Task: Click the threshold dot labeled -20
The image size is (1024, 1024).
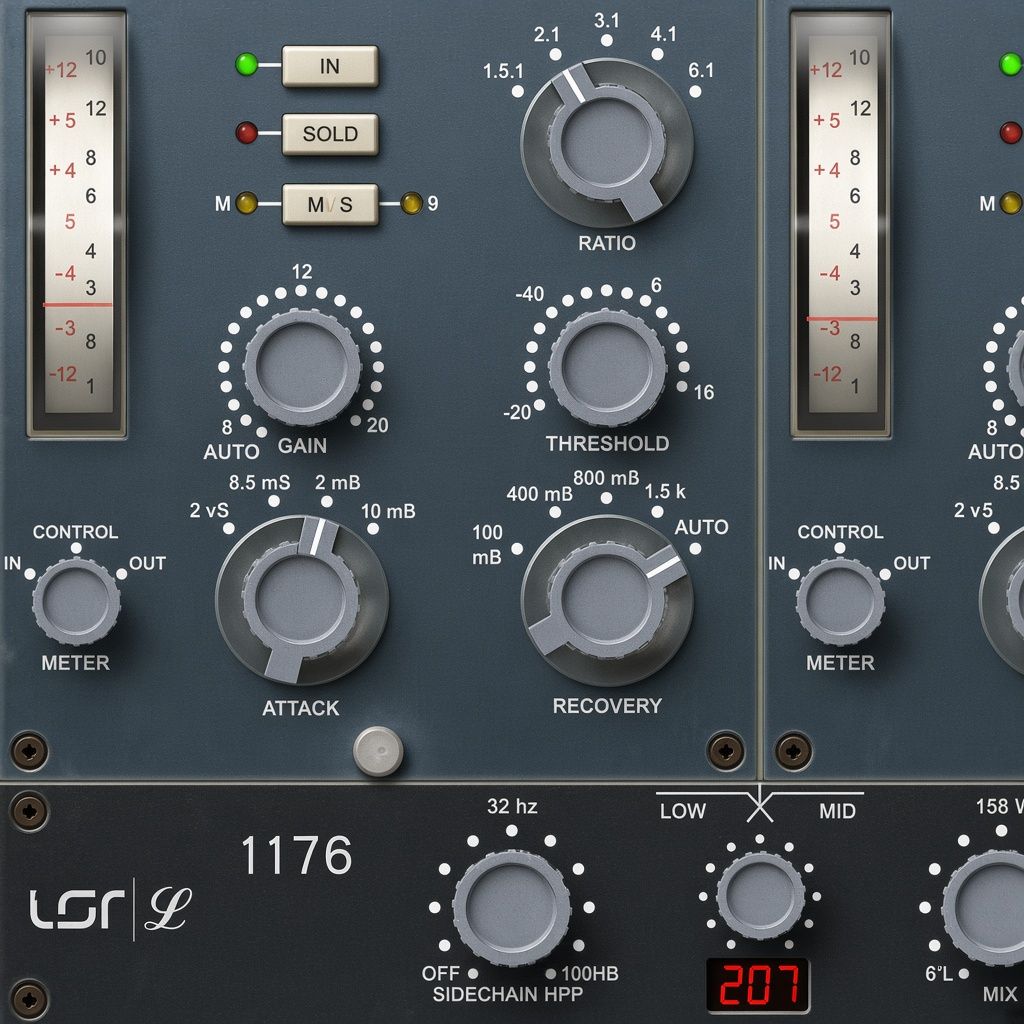Action: [539, 405]
